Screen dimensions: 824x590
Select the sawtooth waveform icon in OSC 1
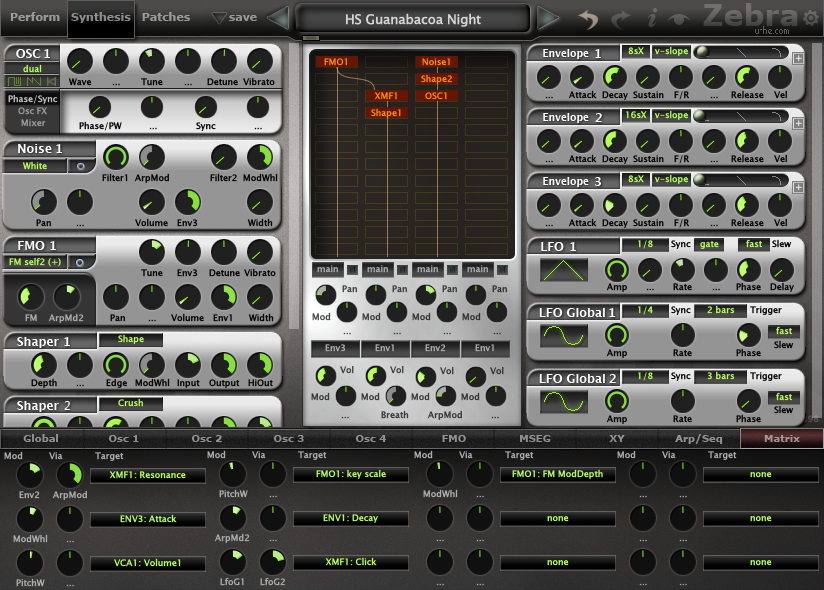pos(34,81)
